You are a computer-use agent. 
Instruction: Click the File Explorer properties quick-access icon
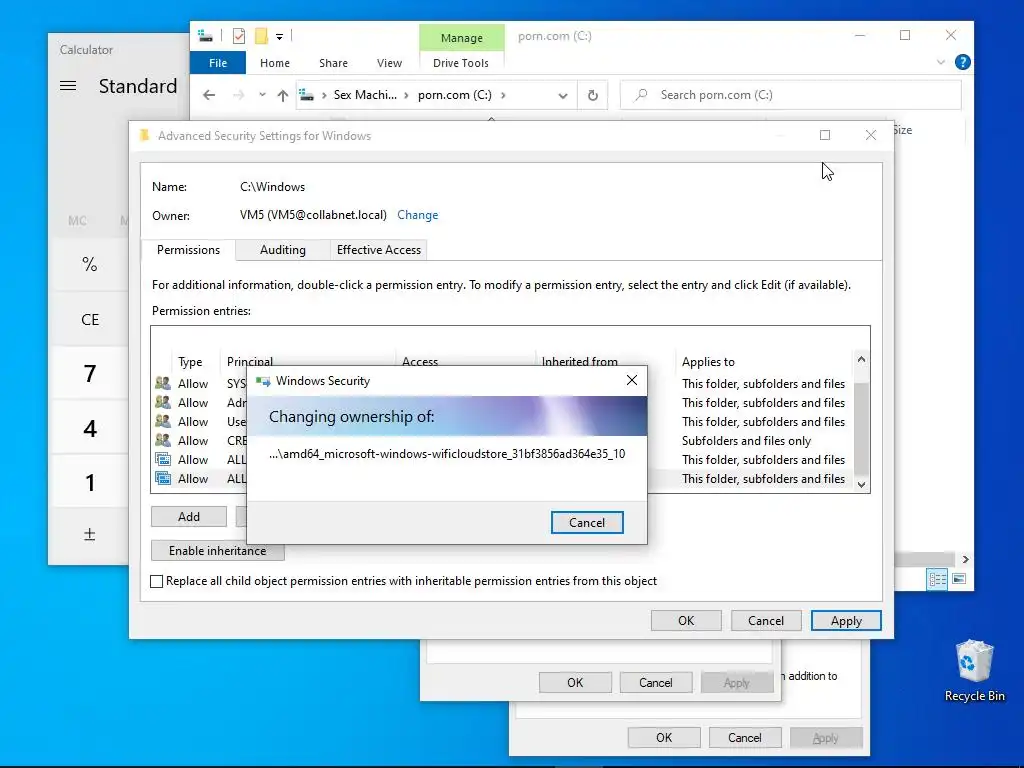[x=239, y=36]
